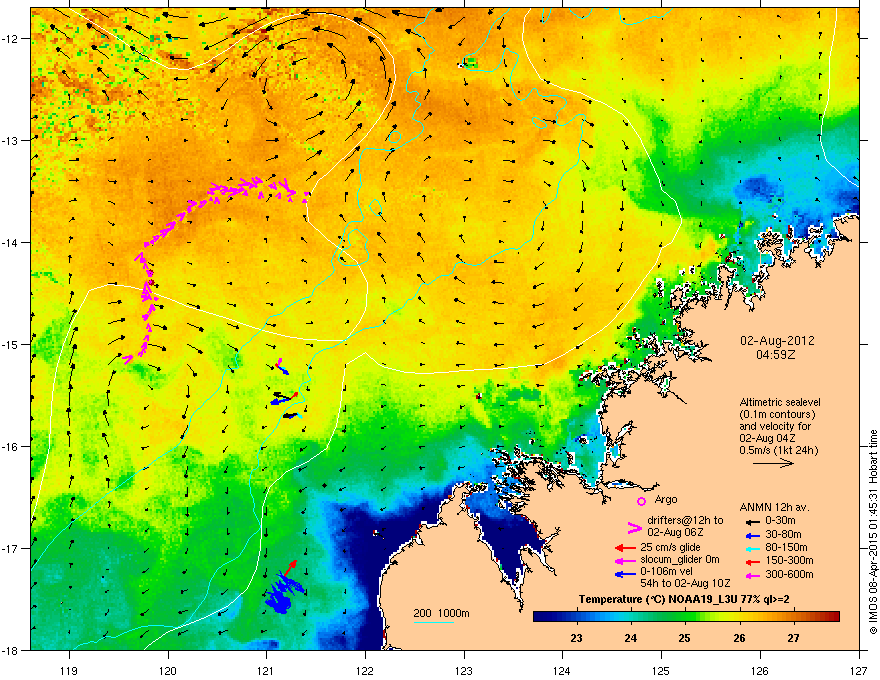Click the '02-Aug 06Z' drifter time text
Image resolution: width=880 pixels, height=680 pixels.
tap(676, 532)
